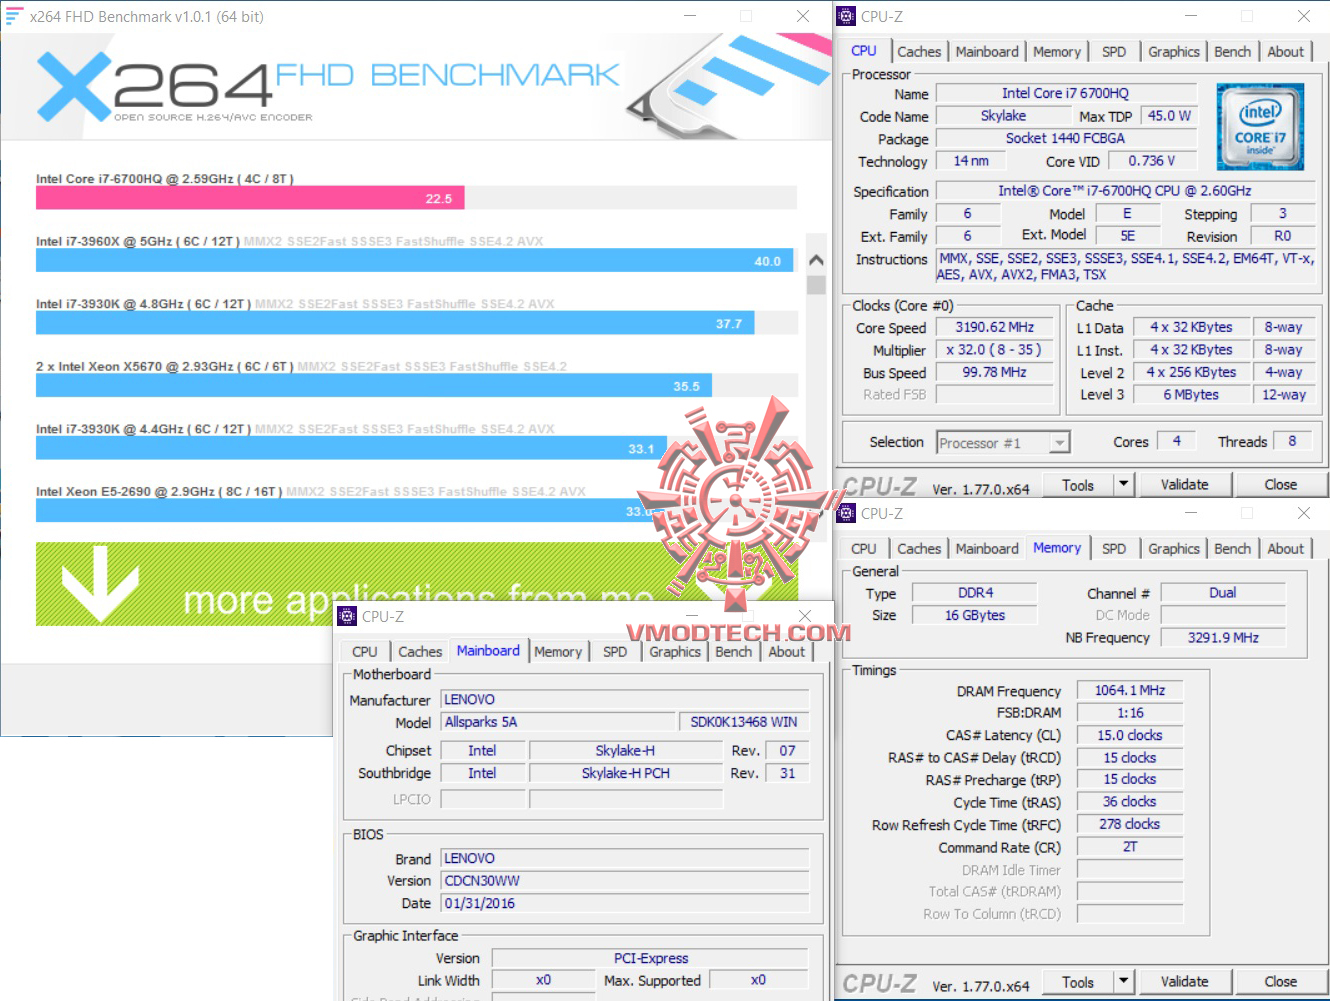Click the Tools button on the bottom CPU-Z window

1079,981
